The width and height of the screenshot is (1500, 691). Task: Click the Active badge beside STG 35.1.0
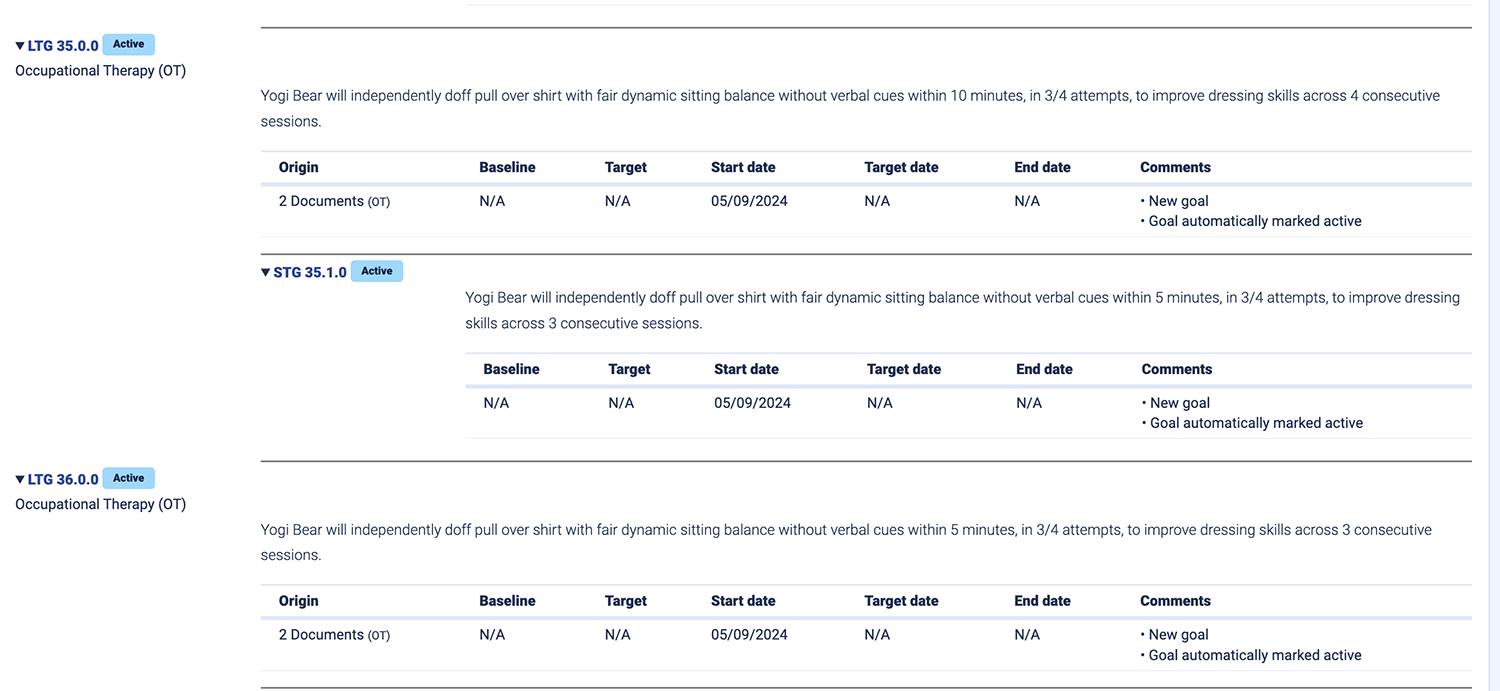(x=377, y=271)
